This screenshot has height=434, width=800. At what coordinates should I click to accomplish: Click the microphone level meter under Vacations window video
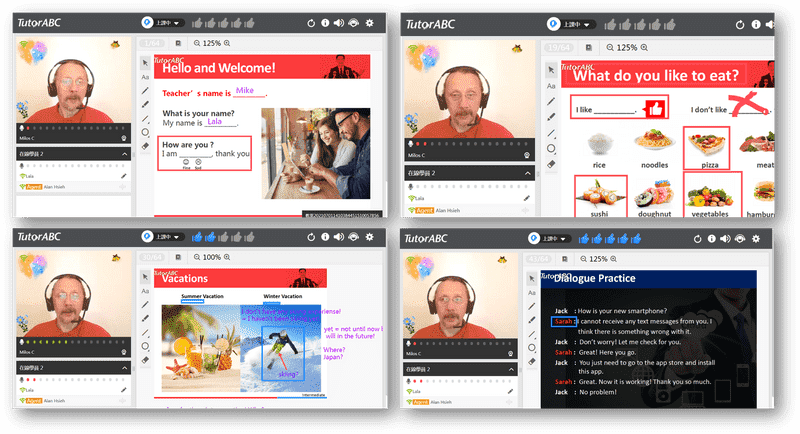(x=70, y=343)
